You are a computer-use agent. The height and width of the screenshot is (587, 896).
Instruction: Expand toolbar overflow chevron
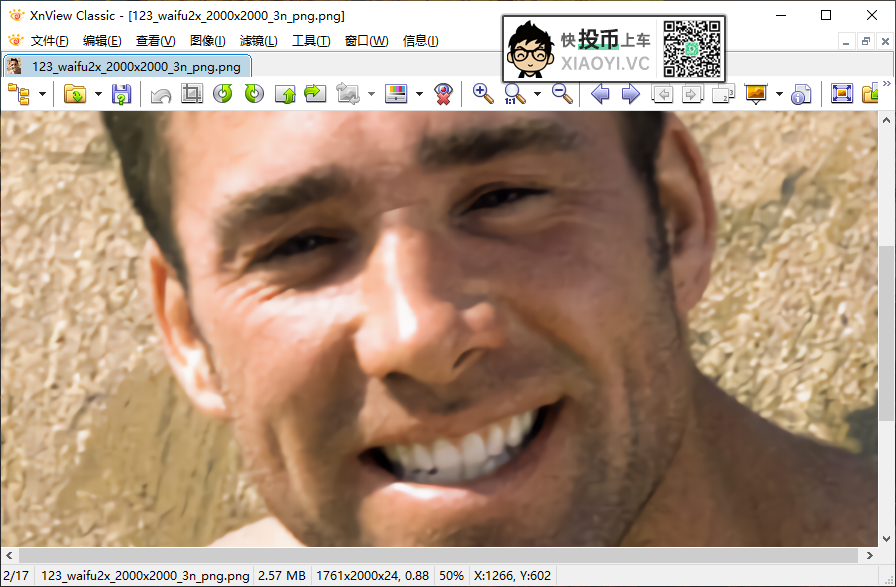[x=887, y=83]
